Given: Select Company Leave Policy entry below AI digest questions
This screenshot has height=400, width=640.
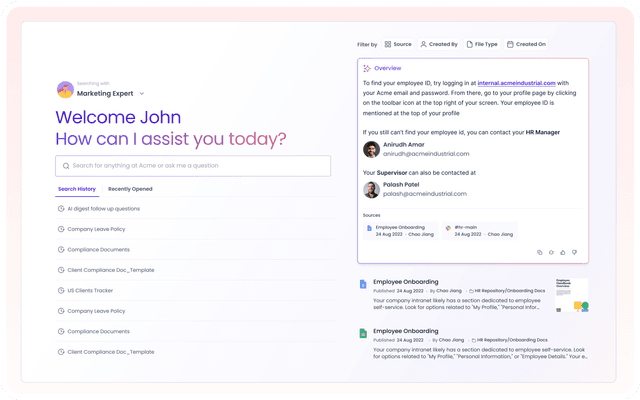Looking at the screenshot, I should (x=195, y=229).
